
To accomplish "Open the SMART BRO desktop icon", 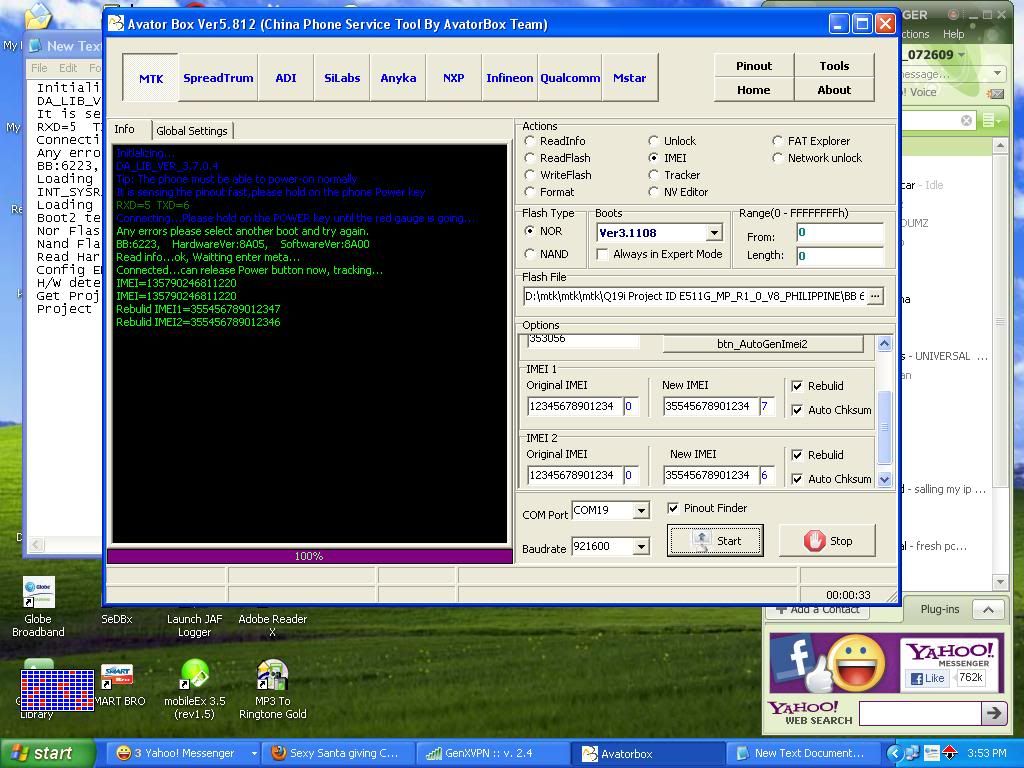I will [117, 677].
